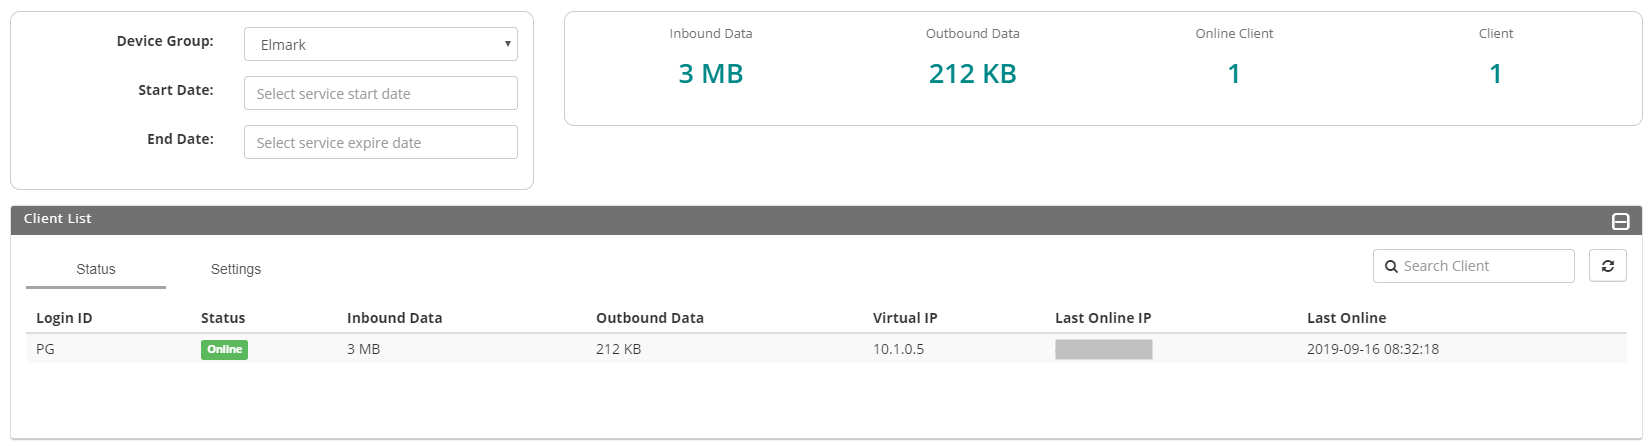This screenshot has width=1649, height=446.
Task: Click the refresh client list icon
Action: (x=1607, y=266)
